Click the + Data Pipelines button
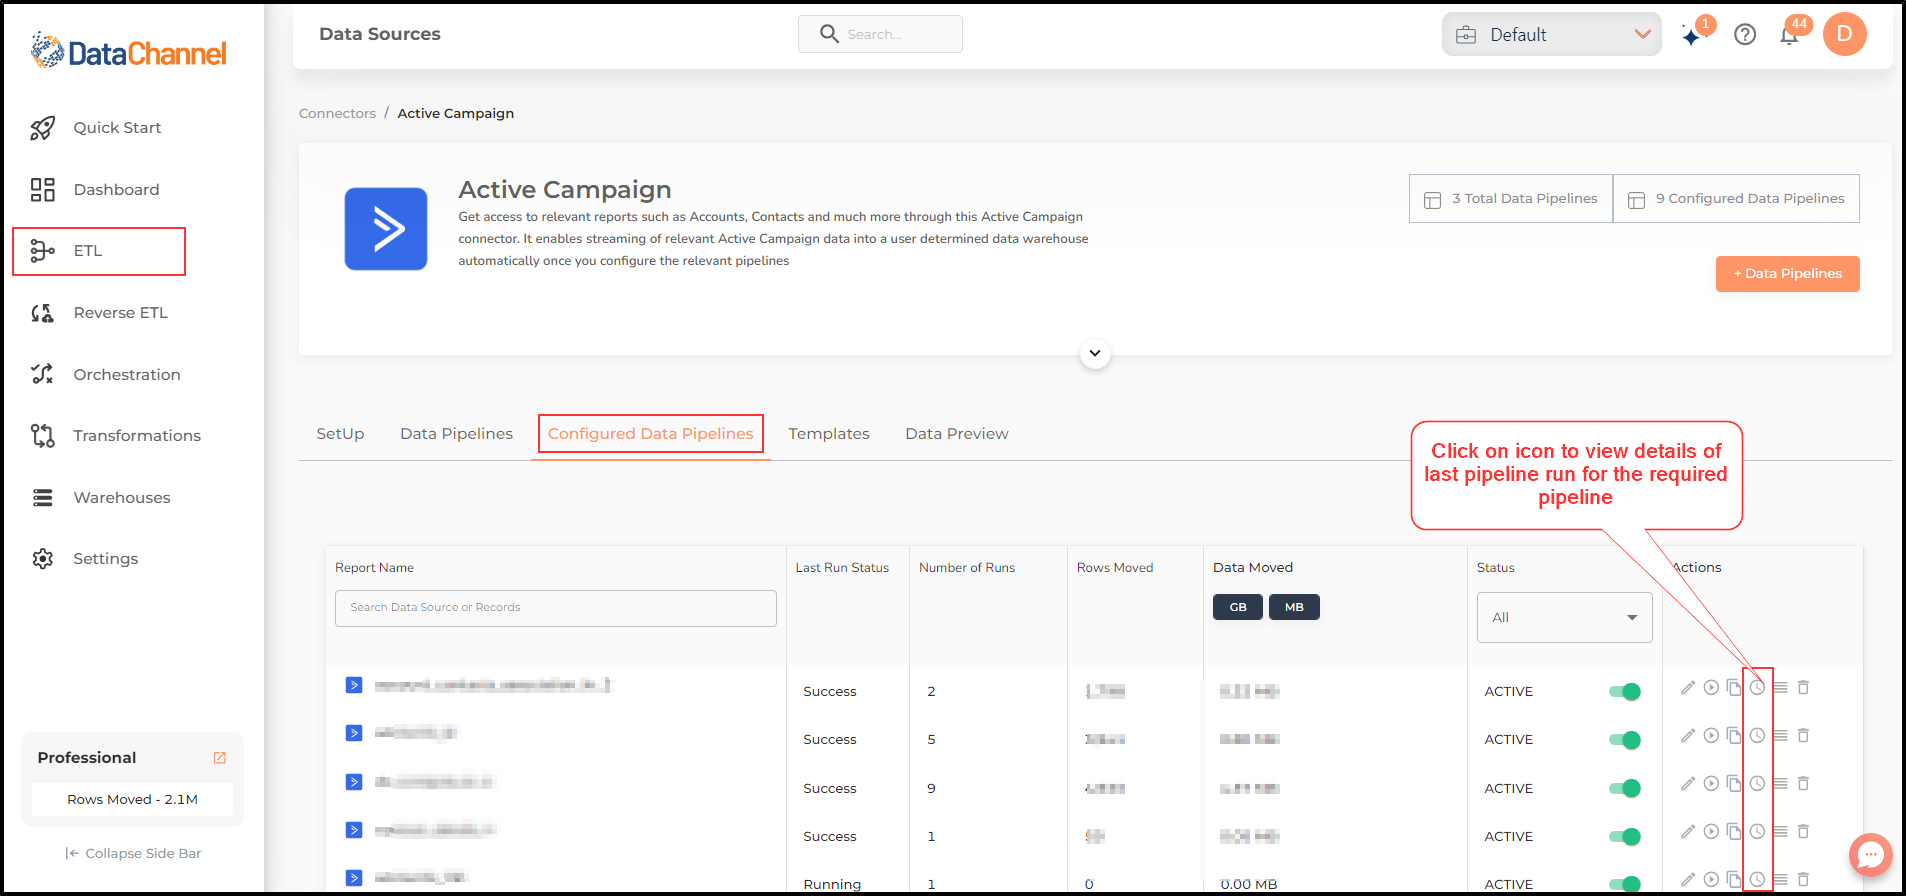Viewport: 1906px width, 896px height. pyautogui.click(x=1787, y=274)
